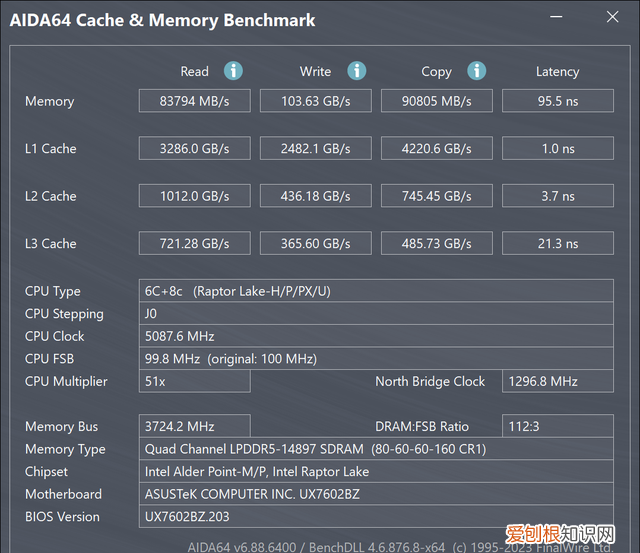Select the L3 Cache Latency 21.3 ns cell
This screenshot has width=640, height=553.
tap(557, 243)
